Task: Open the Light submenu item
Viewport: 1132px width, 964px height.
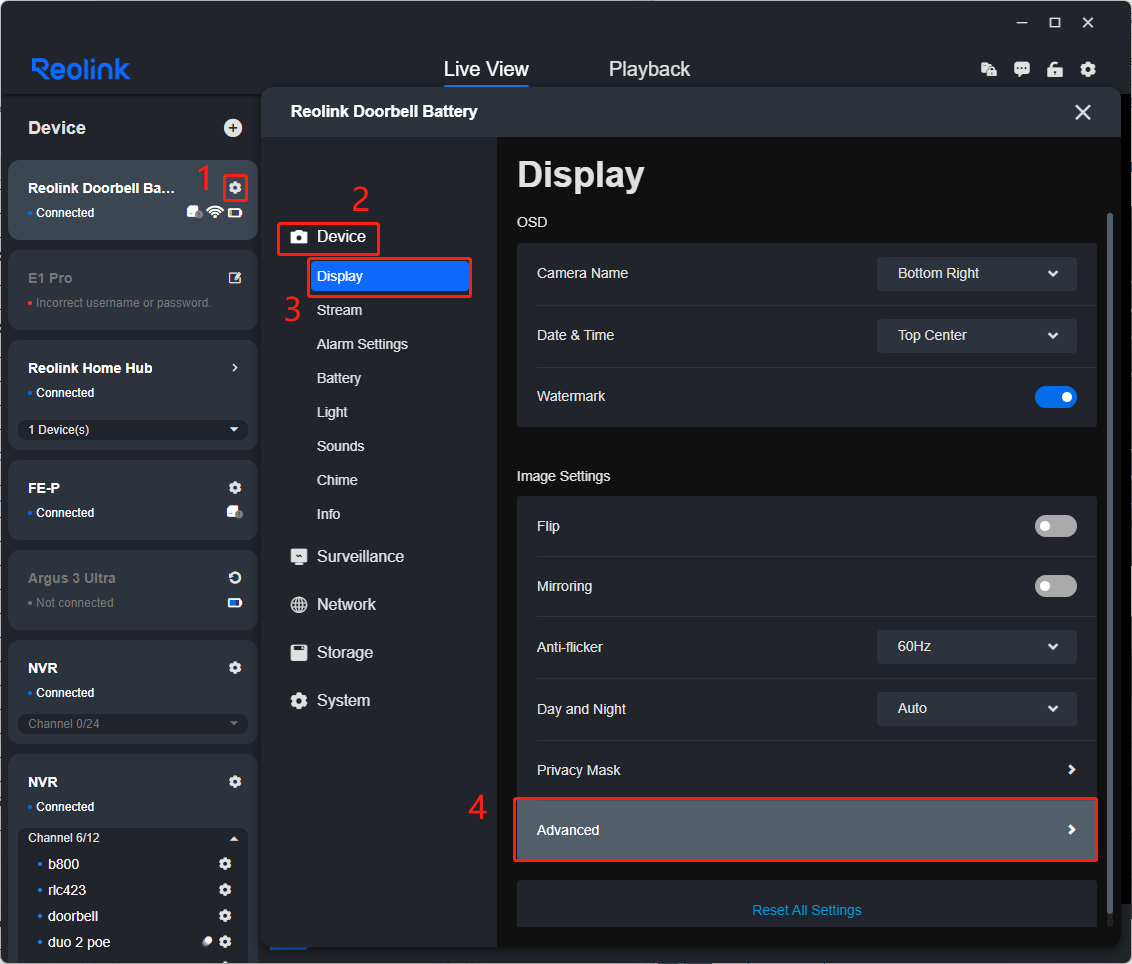Action: 332,412
